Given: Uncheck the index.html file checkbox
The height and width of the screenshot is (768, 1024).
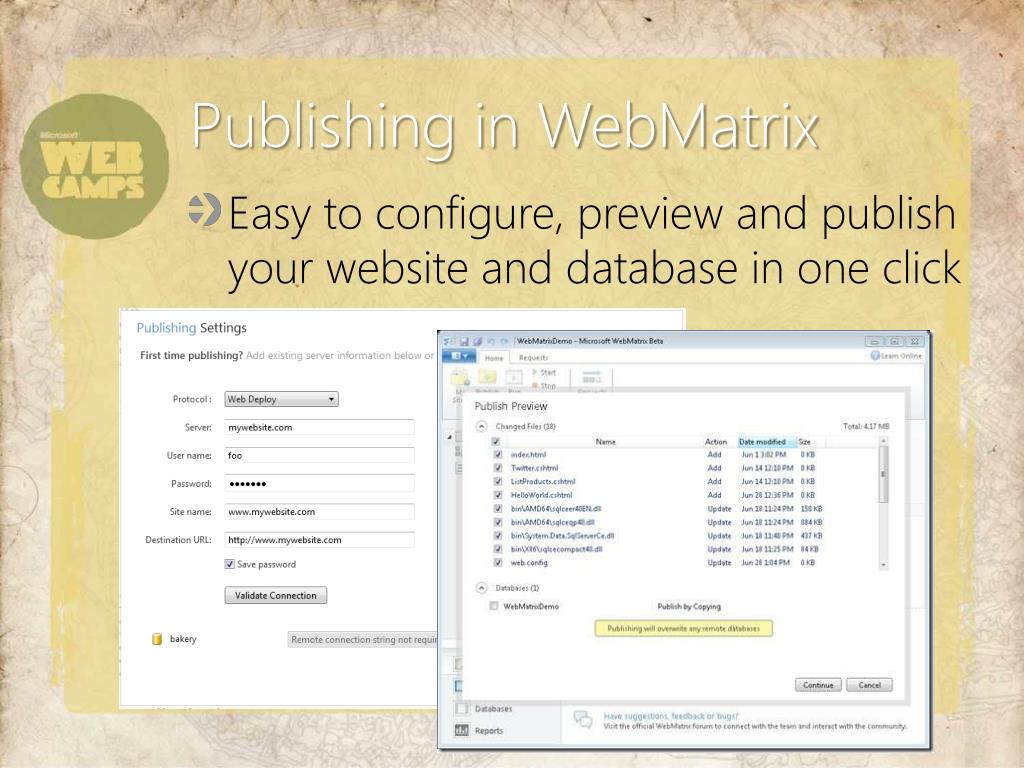Looking at the screenshot, I should 498,455.
